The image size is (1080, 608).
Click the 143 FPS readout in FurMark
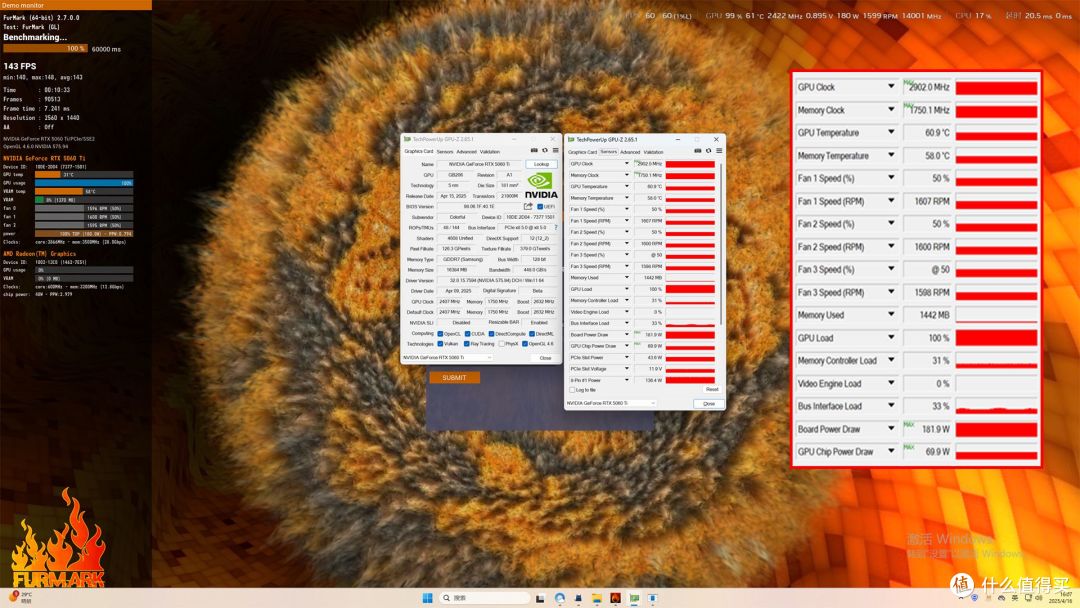tap(20, 66)
